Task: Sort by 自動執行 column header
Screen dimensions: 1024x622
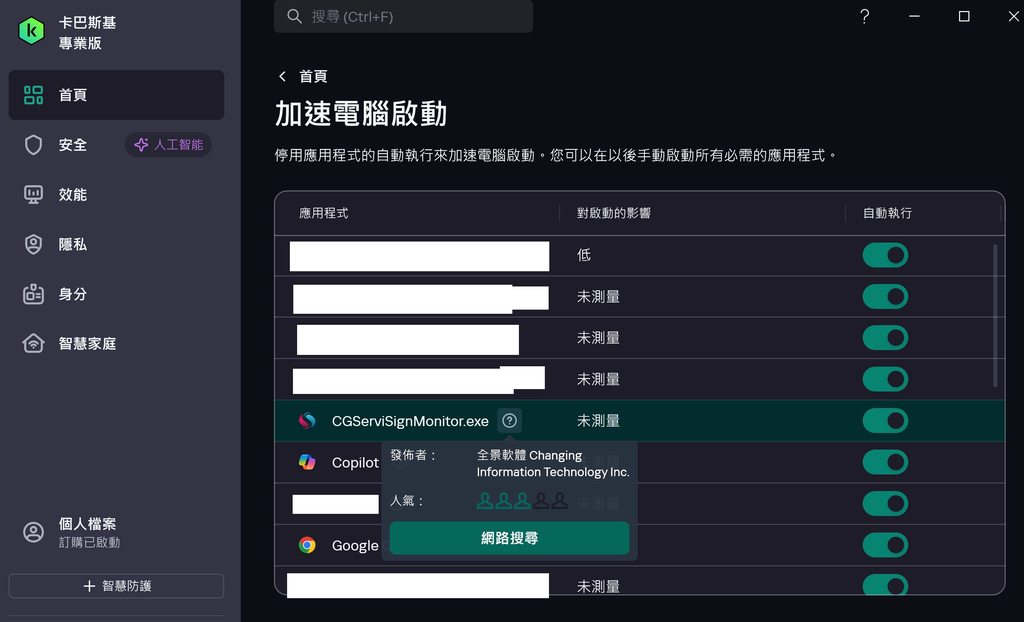Action: coord(888,213)
